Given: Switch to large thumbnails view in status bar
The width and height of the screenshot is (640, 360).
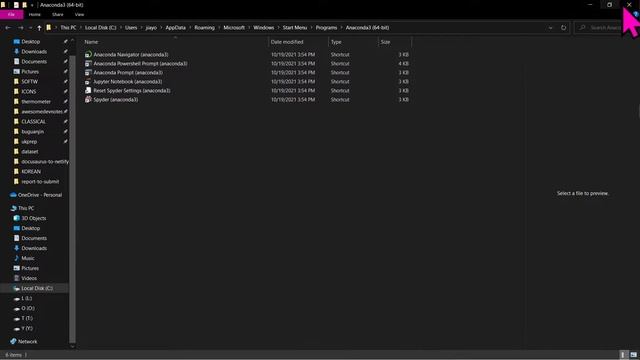Looking at the screenshot, I should (x=633, y=355).
